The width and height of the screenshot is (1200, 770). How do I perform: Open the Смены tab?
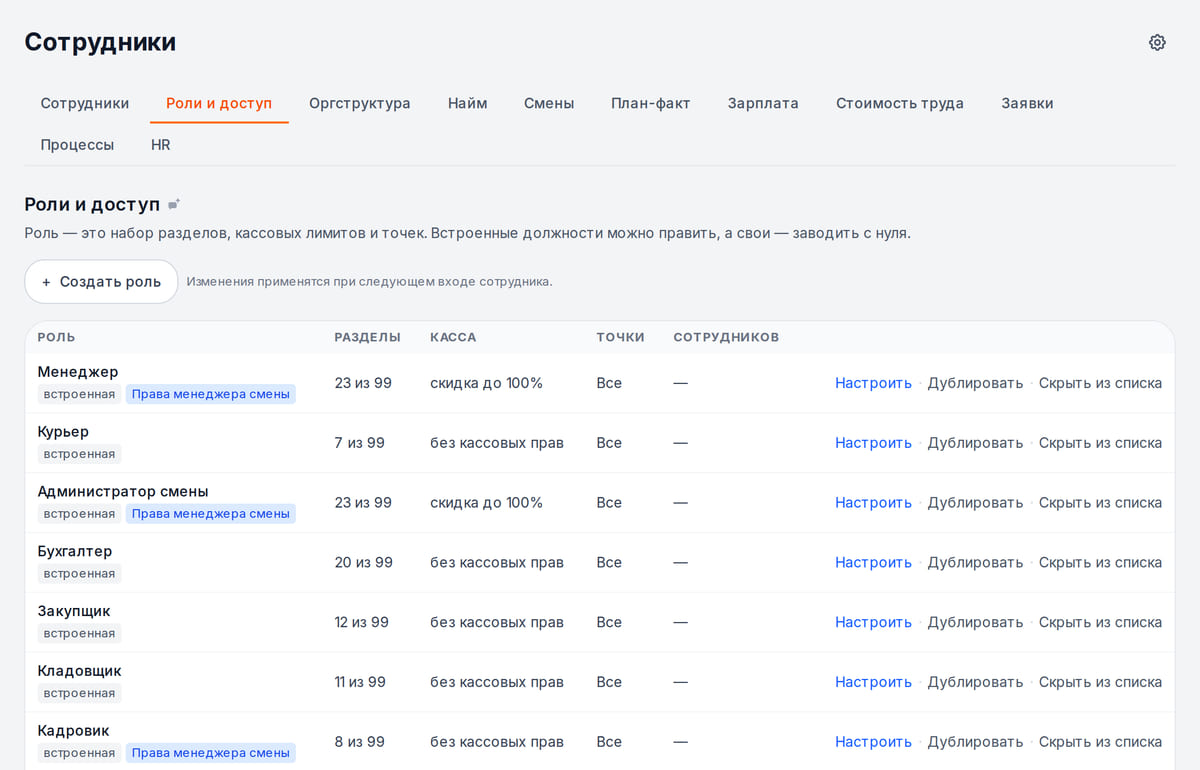[549, 103]
